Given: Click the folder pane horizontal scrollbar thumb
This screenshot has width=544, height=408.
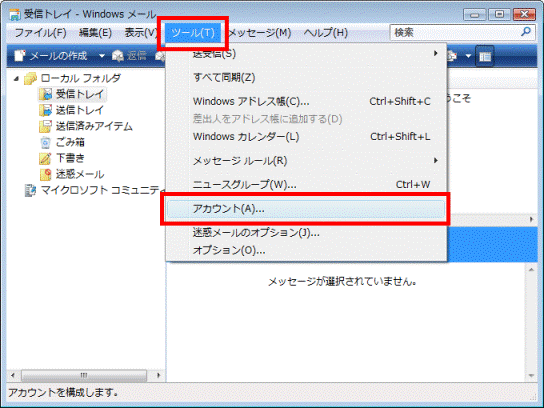Looking at the screenshot, I should (x=84, y=375).
